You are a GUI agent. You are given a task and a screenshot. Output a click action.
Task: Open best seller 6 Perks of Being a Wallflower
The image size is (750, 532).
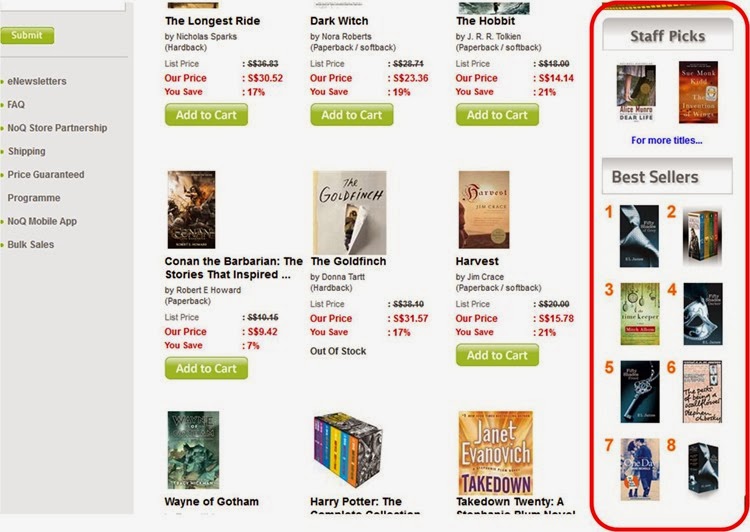coord(702,392)
